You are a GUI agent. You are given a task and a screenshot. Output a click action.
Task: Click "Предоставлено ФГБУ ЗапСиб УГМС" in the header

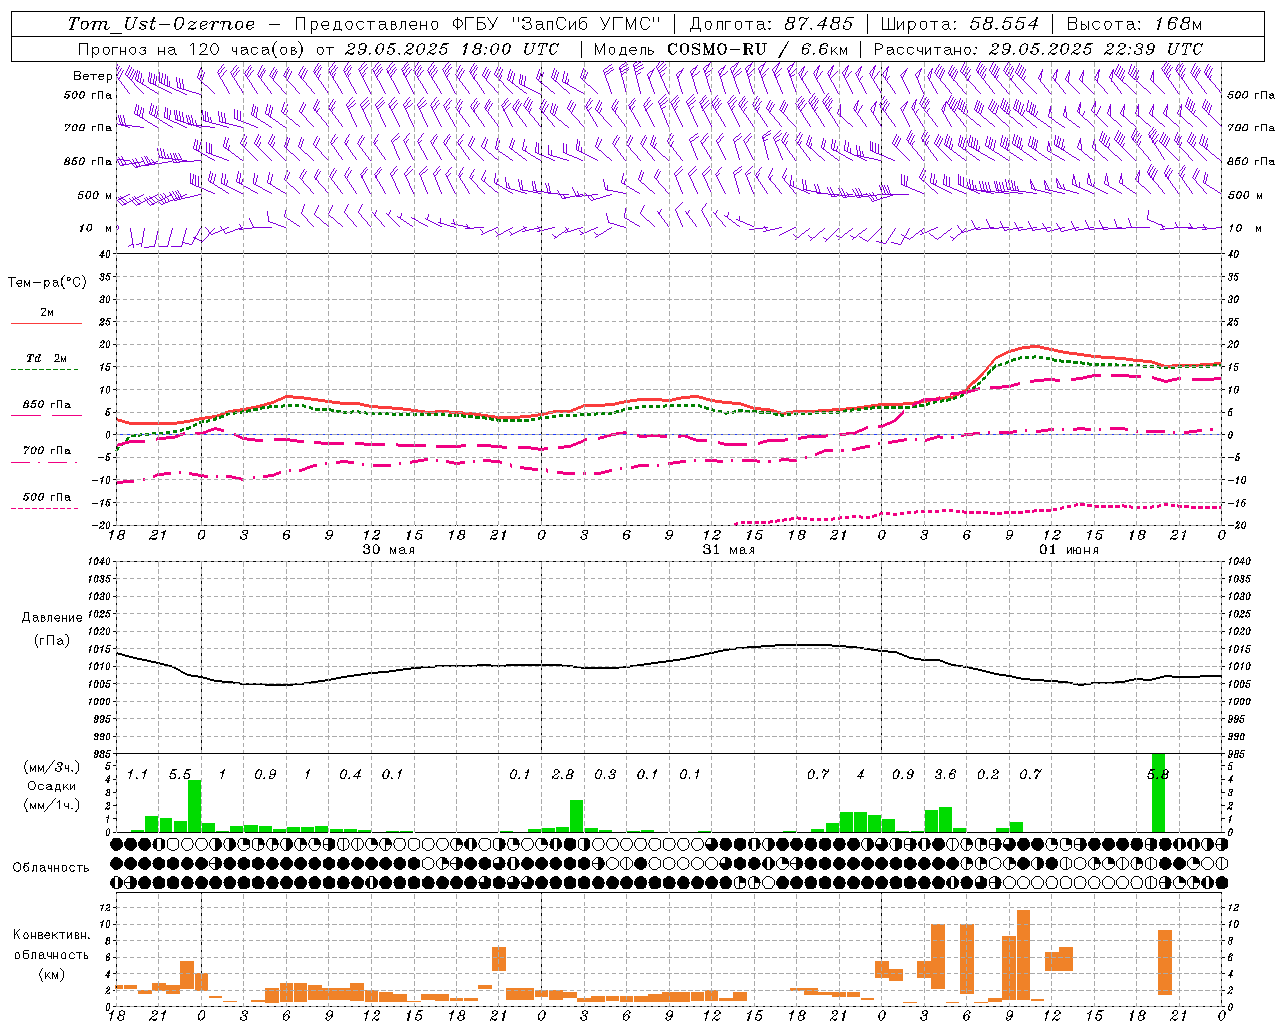click(x=478, y=24)
